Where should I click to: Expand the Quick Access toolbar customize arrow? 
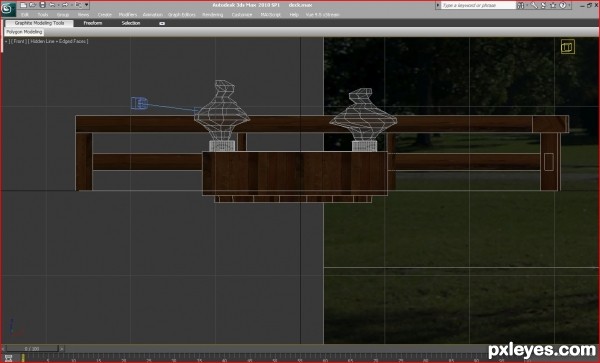(x=86, y=5)
